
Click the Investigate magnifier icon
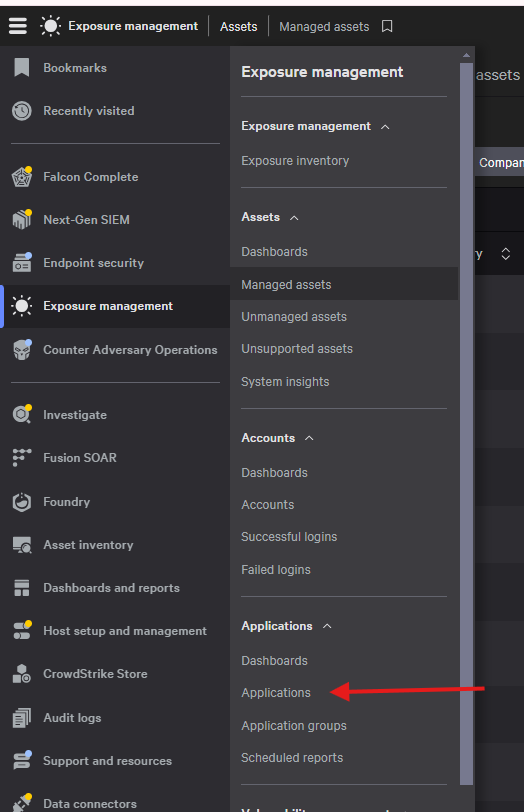pyautogui.click(x=22, y=414)
